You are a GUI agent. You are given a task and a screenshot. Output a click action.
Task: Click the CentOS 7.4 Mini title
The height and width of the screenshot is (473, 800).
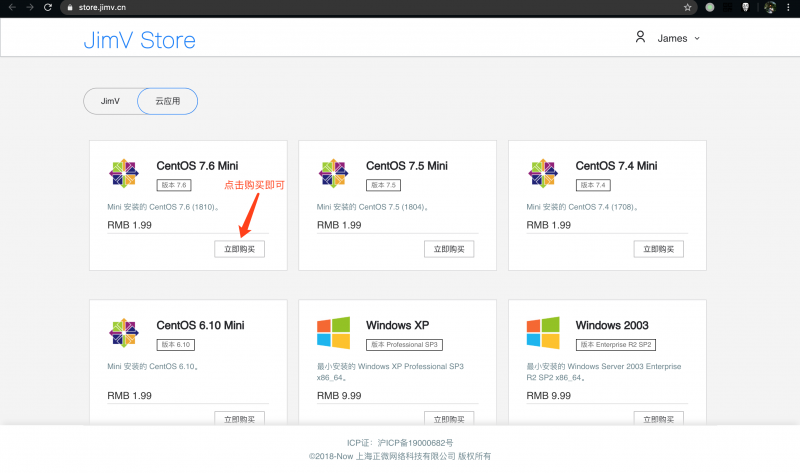click(616, 166)
